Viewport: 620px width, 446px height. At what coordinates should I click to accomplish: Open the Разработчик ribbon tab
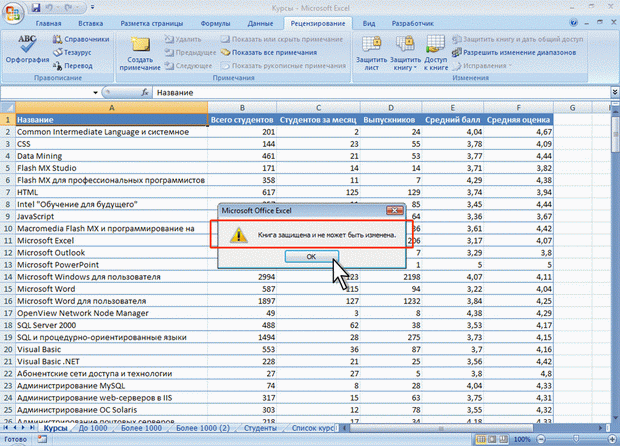click(412, 23)
